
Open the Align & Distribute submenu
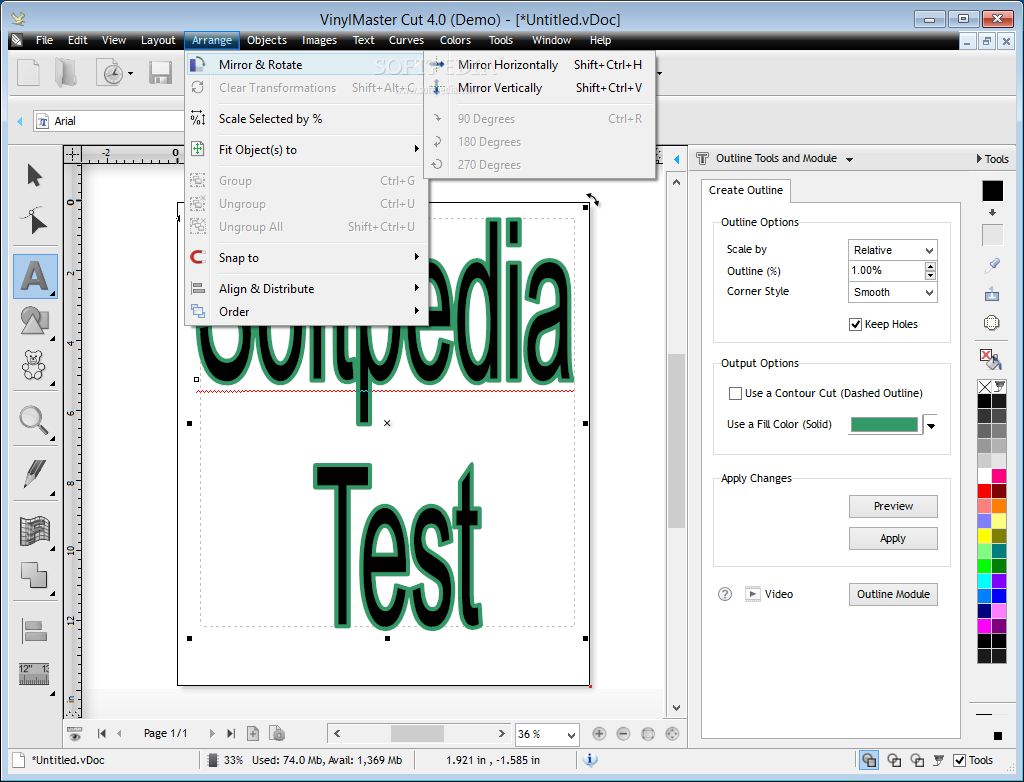(x=306, y=288)
